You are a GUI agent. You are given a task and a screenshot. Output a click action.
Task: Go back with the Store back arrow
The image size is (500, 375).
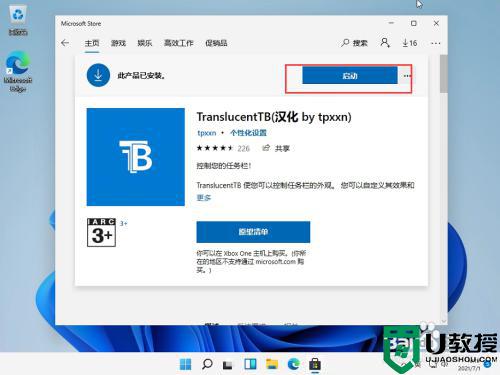[x=65, y=43]
